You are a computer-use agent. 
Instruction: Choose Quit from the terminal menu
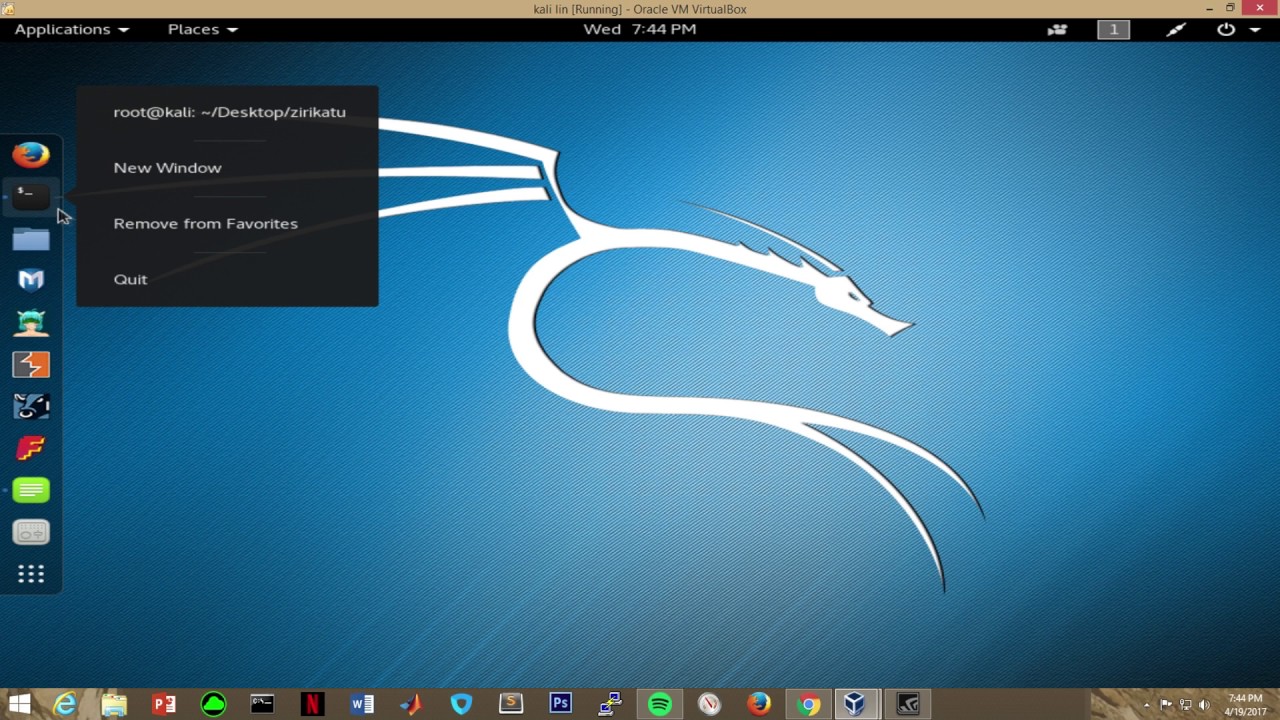(x=130, y=280)
